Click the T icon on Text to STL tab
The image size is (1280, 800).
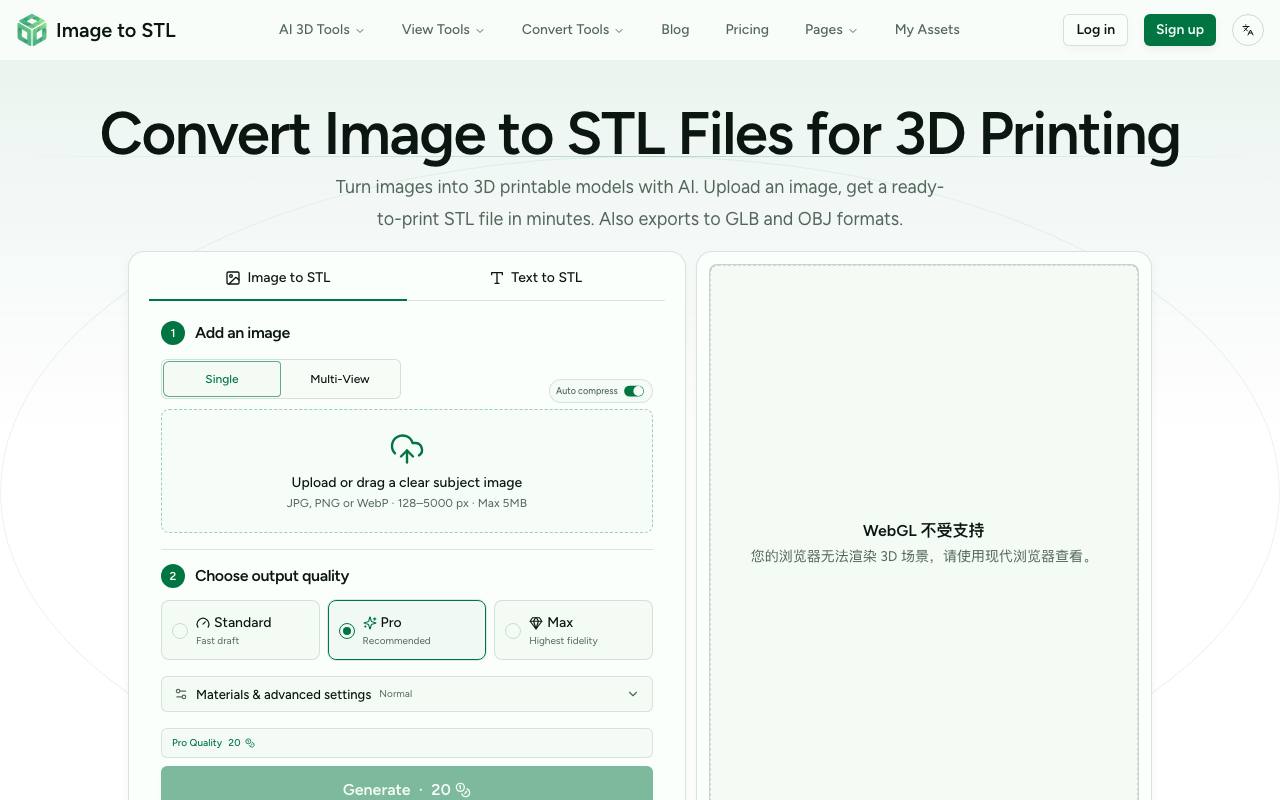point(497,278)
